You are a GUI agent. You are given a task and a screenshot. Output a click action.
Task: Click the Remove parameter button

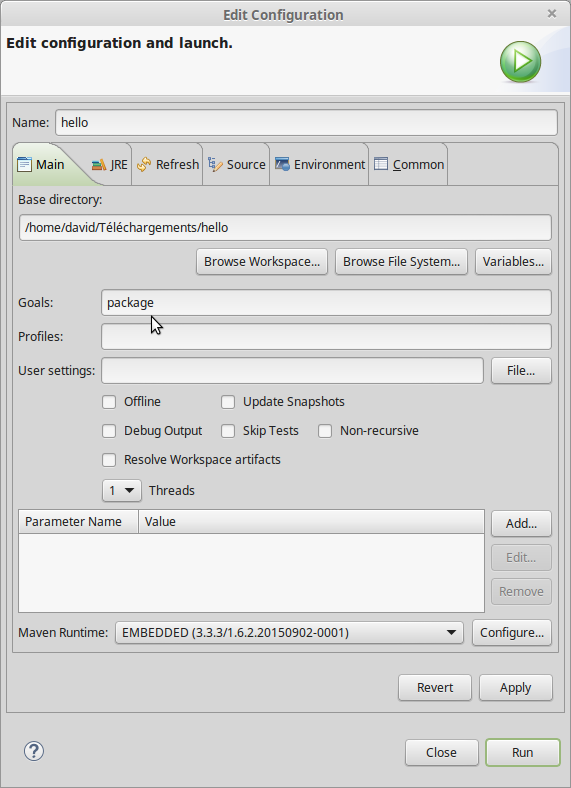(521, 592)
